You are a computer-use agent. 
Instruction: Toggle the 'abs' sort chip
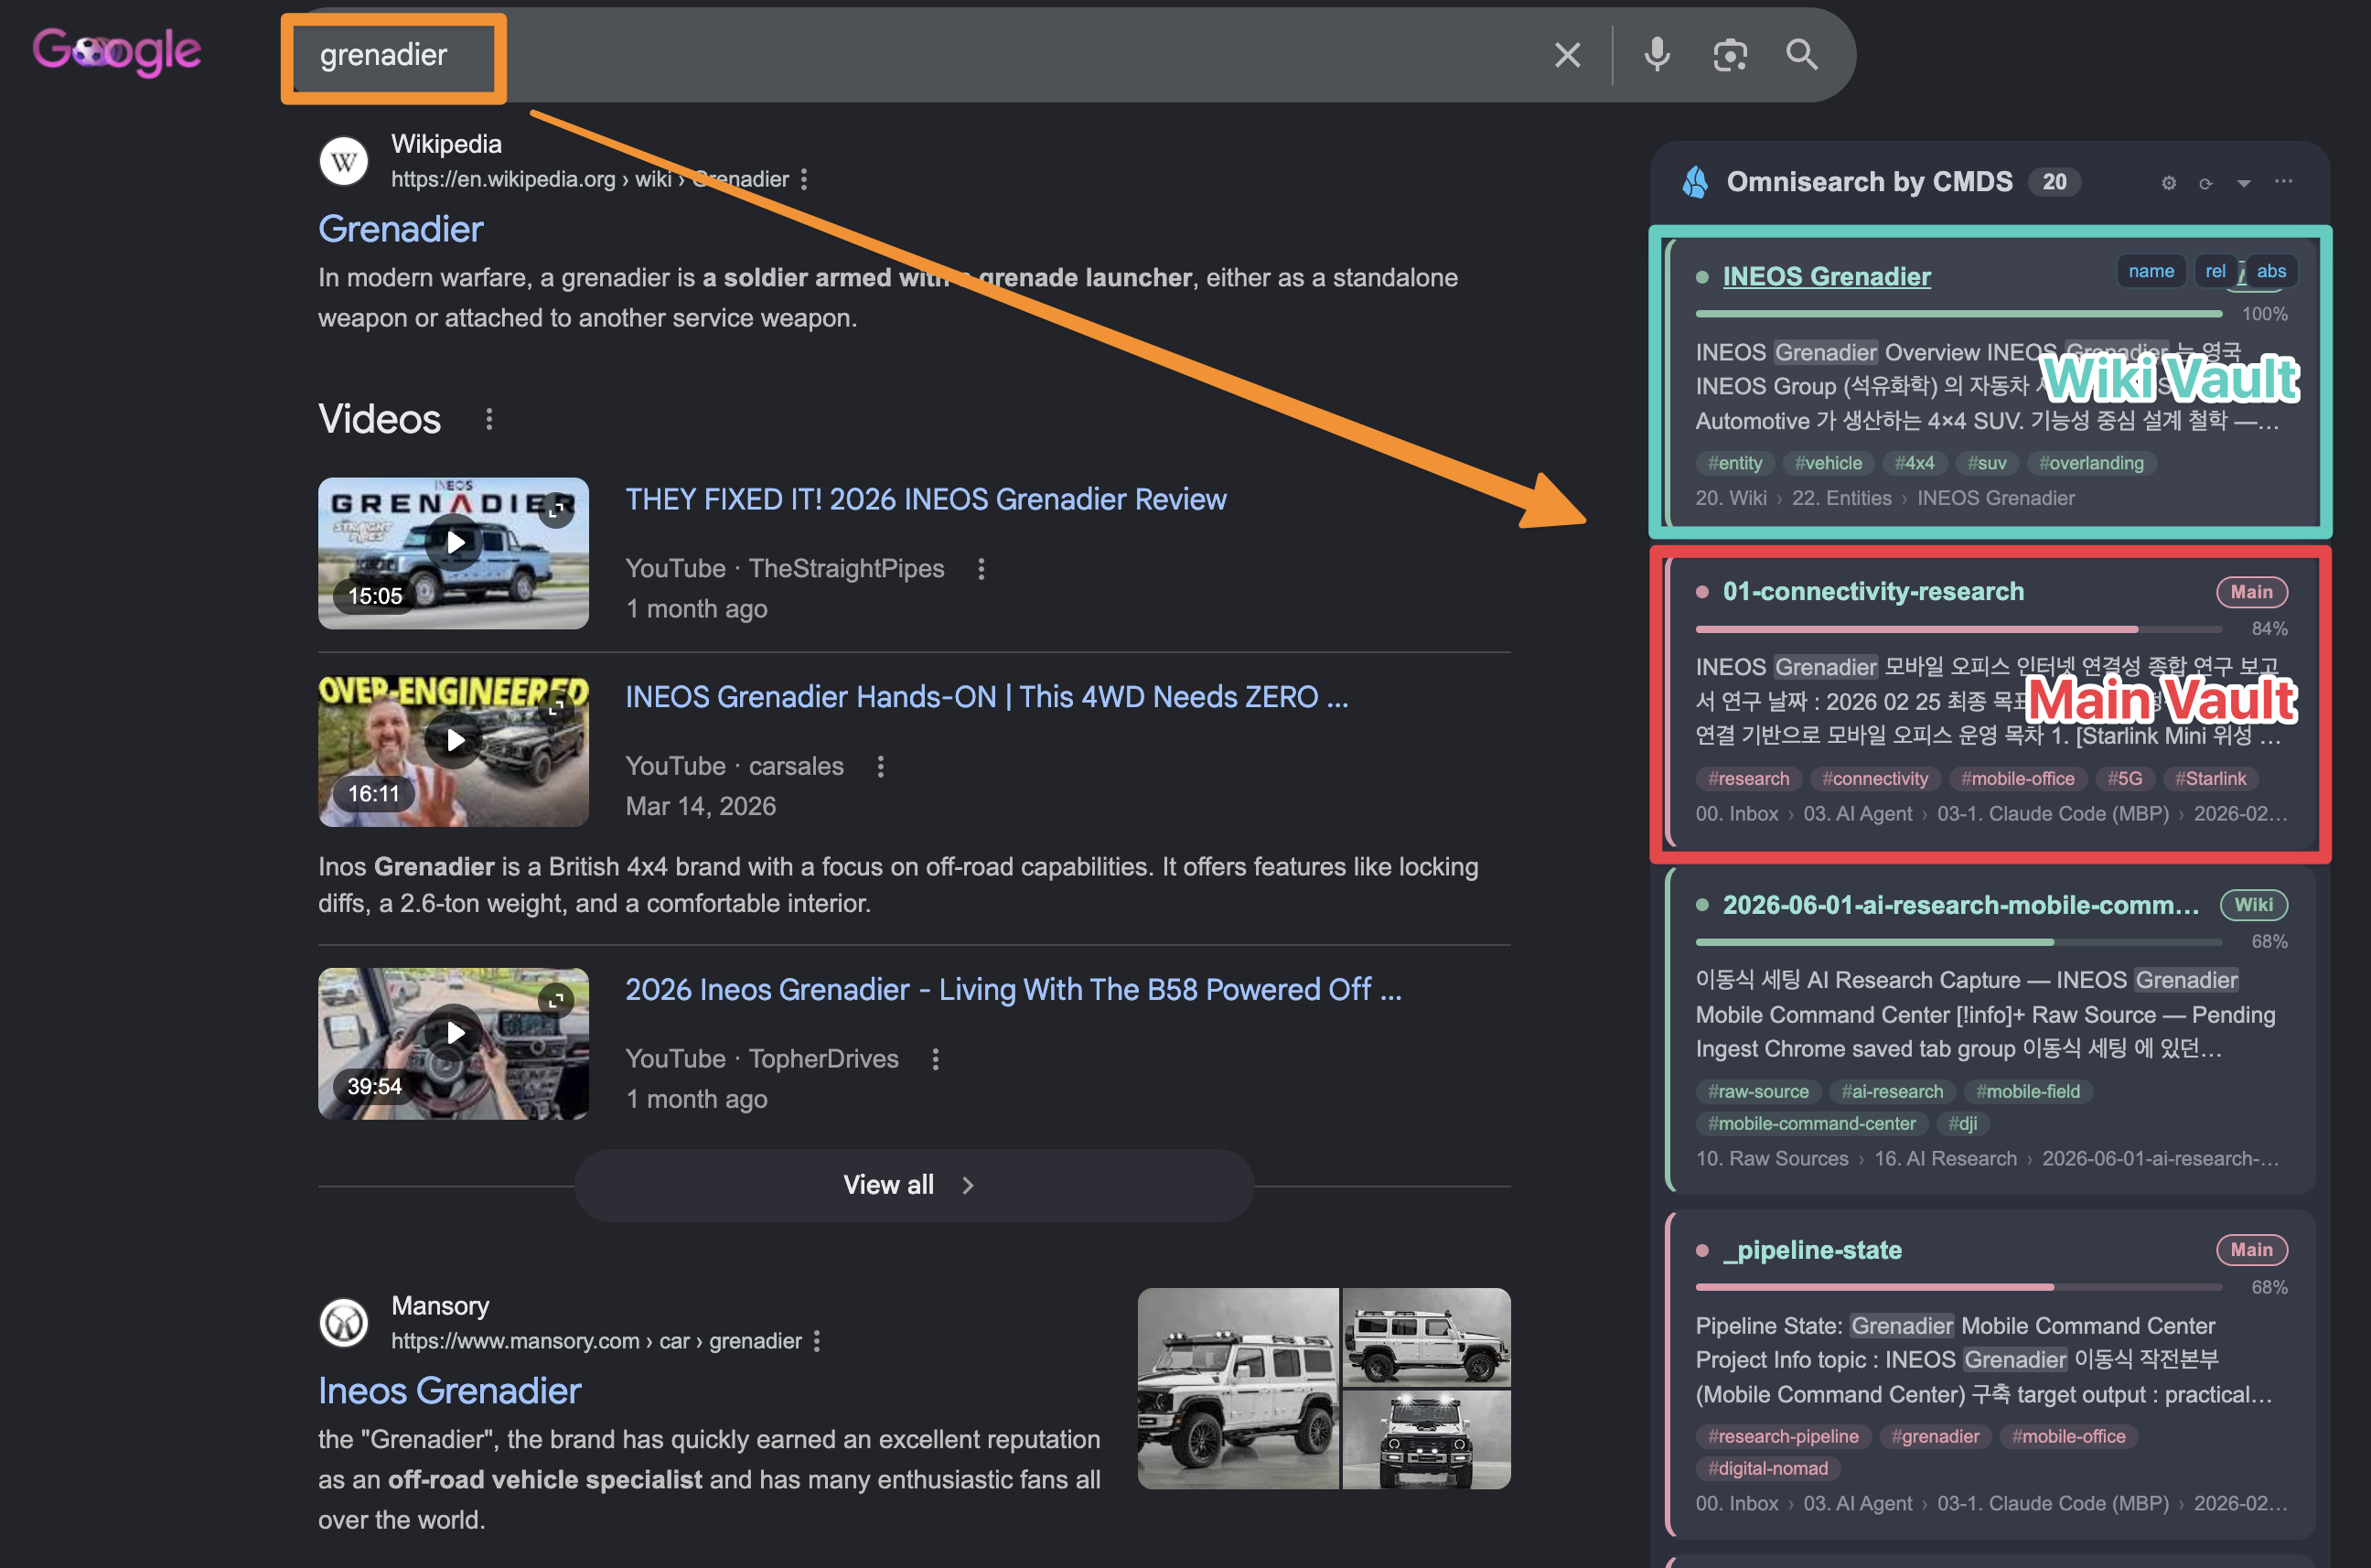point(2271,271)
